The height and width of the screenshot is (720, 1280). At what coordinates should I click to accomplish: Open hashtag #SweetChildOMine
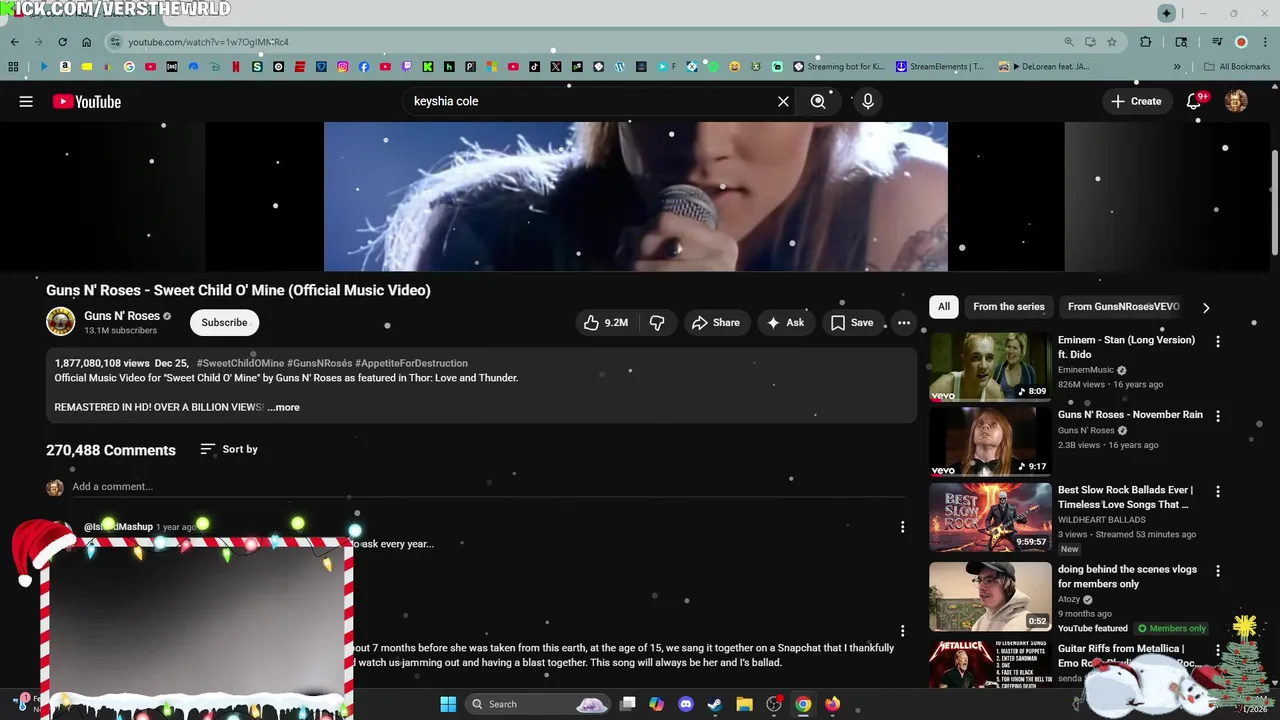pyautogui.click(x=240, y=363)
